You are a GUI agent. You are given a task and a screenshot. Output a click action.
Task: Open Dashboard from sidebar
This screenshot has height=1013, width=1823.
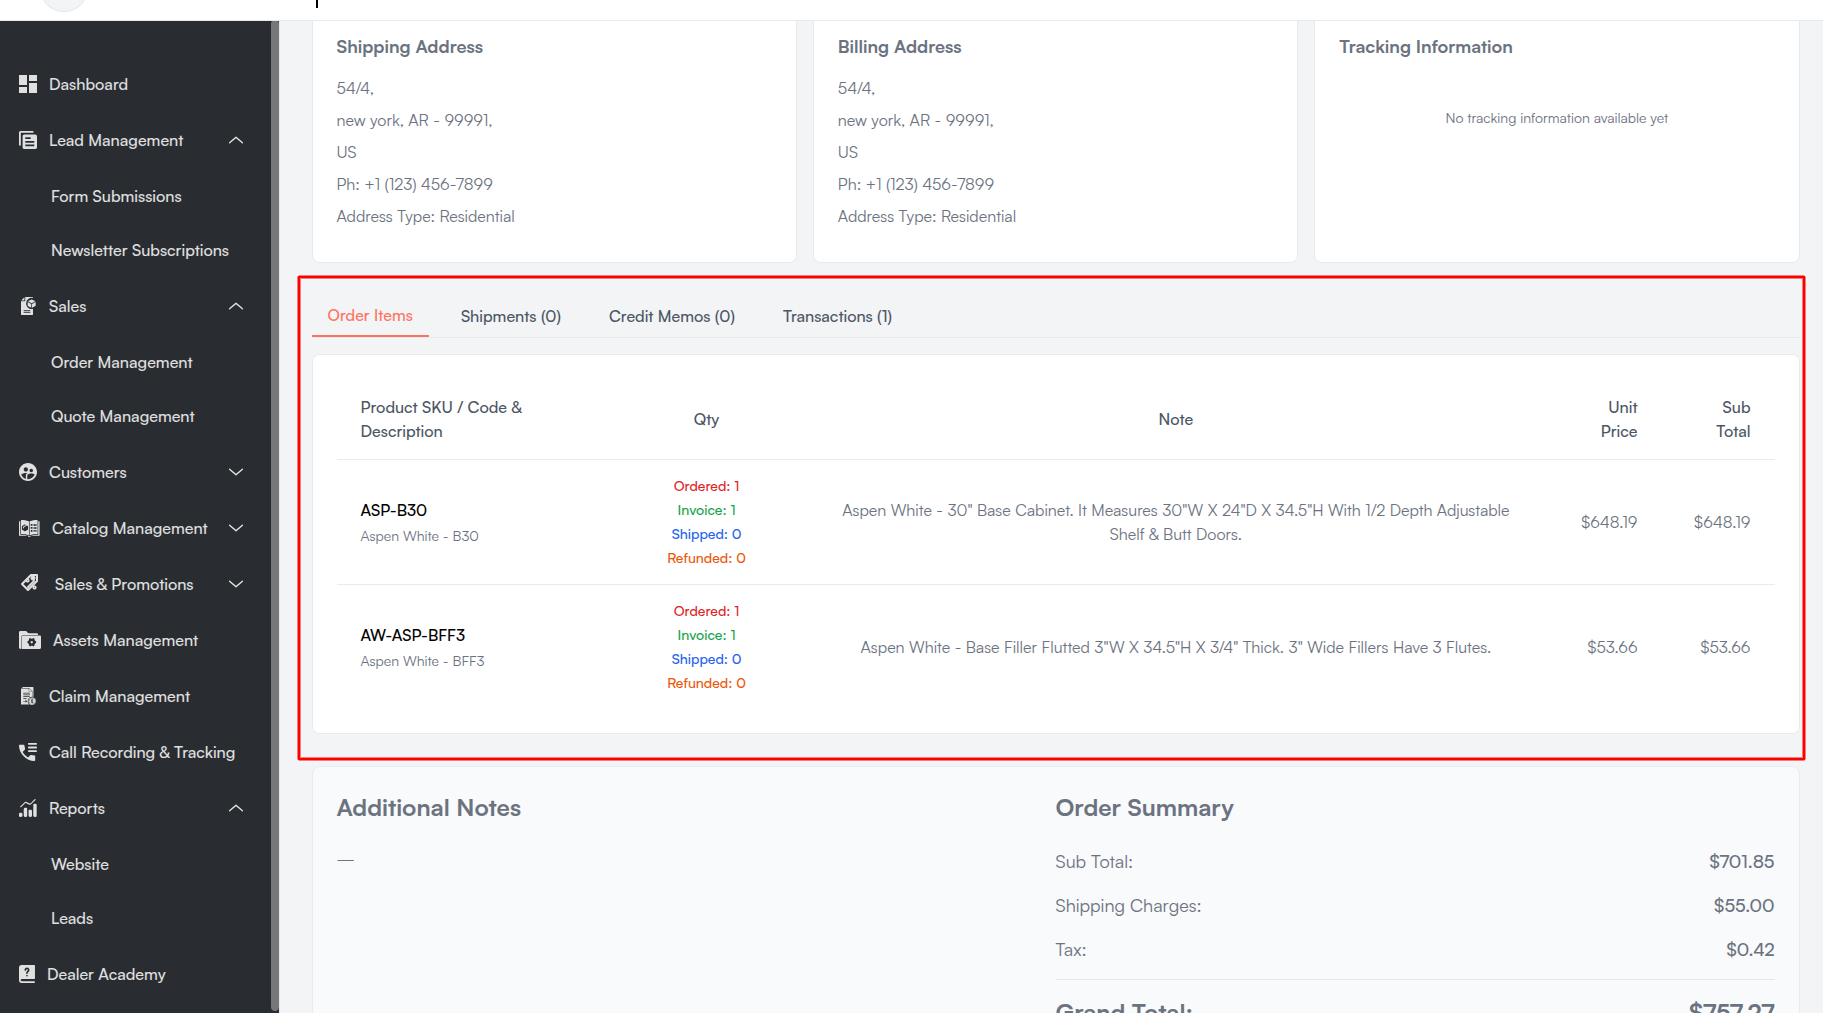(x=88, y=84)
